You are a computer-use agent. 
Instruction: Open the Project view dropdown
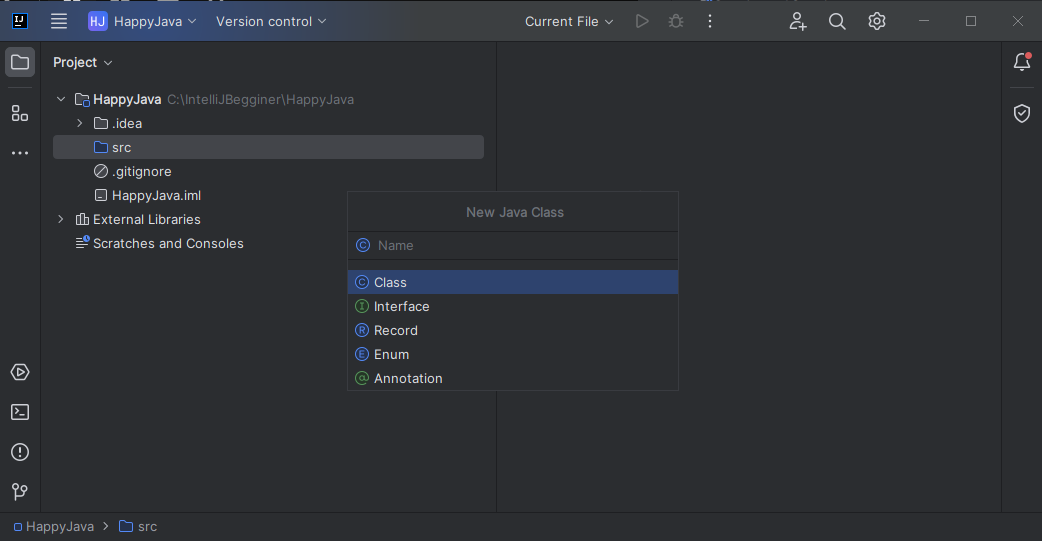[x=82, y=62]
